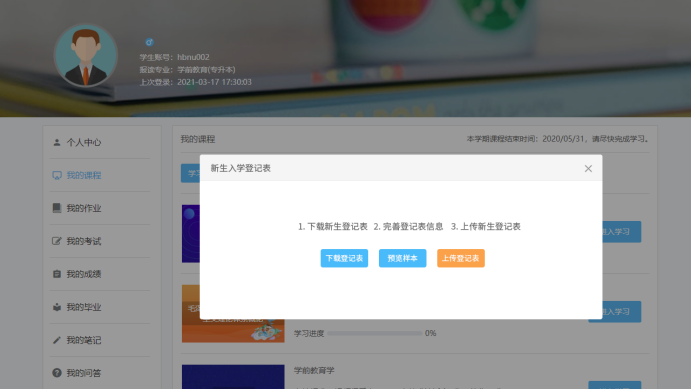The height and width of the screenshot is (389, 692).
Task: Open the 学前教育学 course thumbnail
Action: click(233, 377)
